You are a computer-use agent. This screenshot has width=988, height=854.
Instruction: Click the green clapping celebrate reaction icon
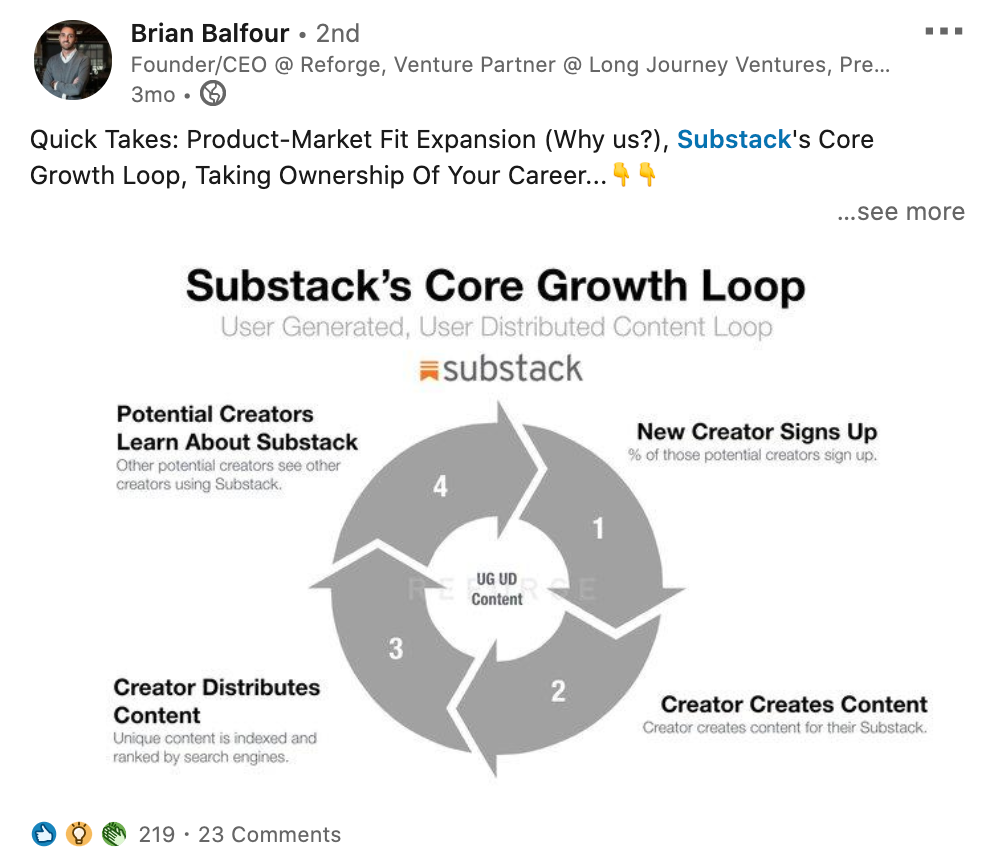[x=114, y=834]
